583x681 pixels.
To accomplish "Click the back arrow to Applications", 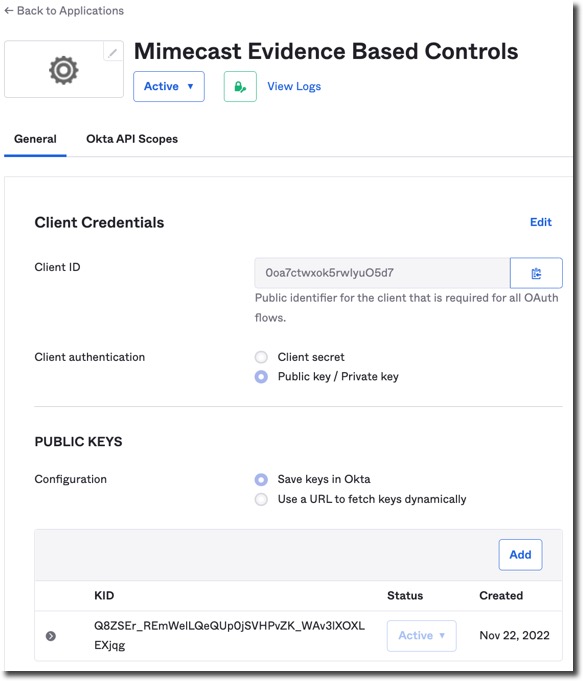I will [8, 10].
